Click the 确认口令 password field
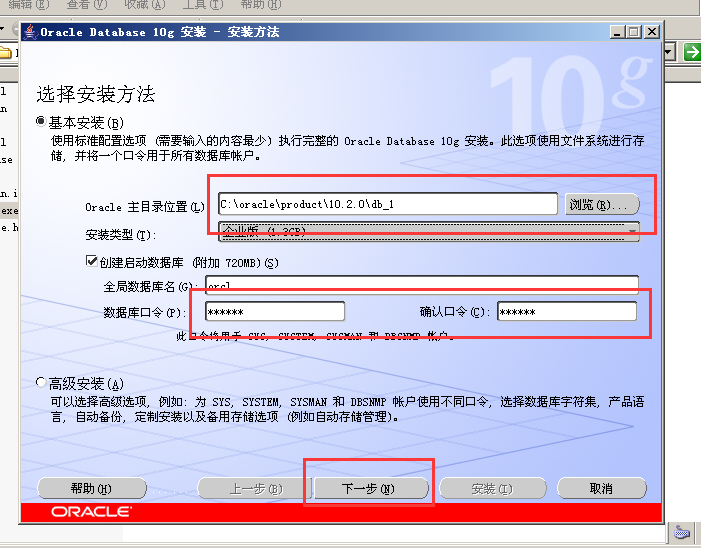Viewport: 701px width, 548px height. pyautogui.click(x=567, y=312)
